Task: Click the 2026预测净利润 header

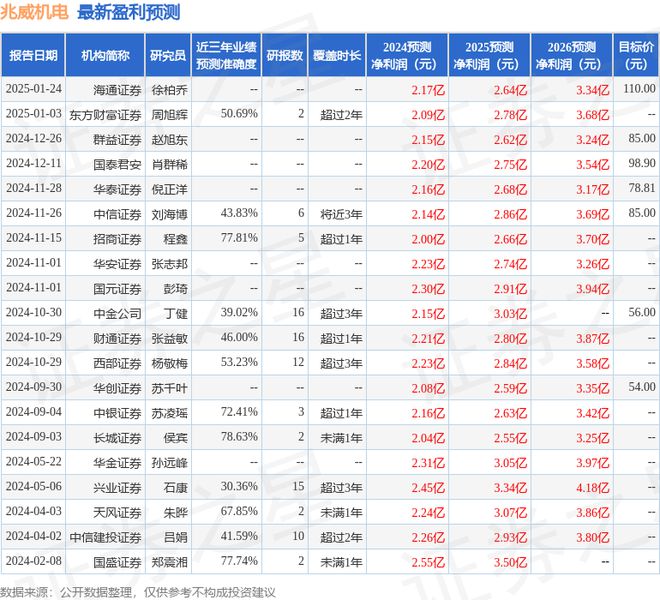Action: point(571,55)
